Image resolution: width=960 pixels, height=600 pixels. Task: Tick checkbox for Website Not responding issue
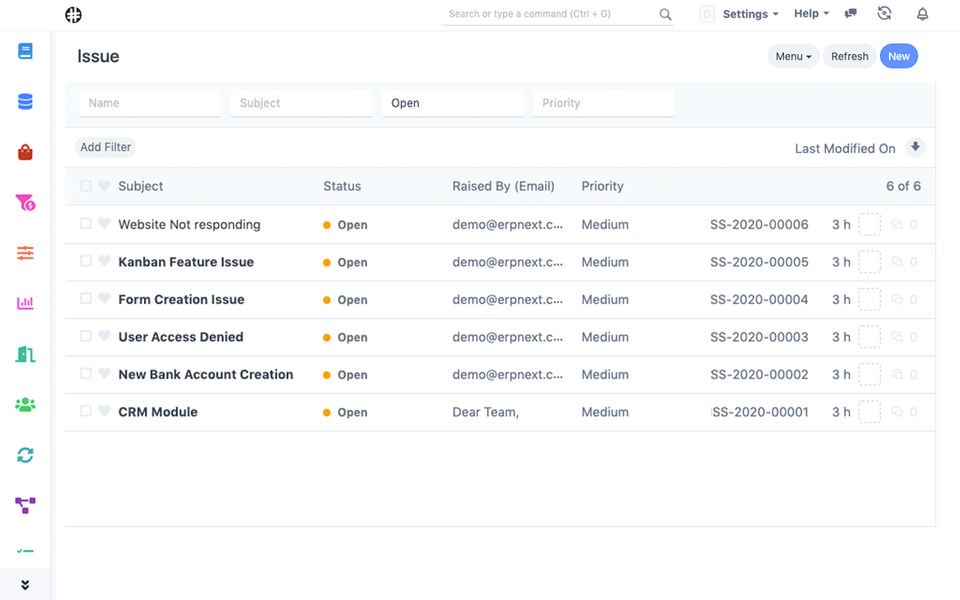pos(86,224)
